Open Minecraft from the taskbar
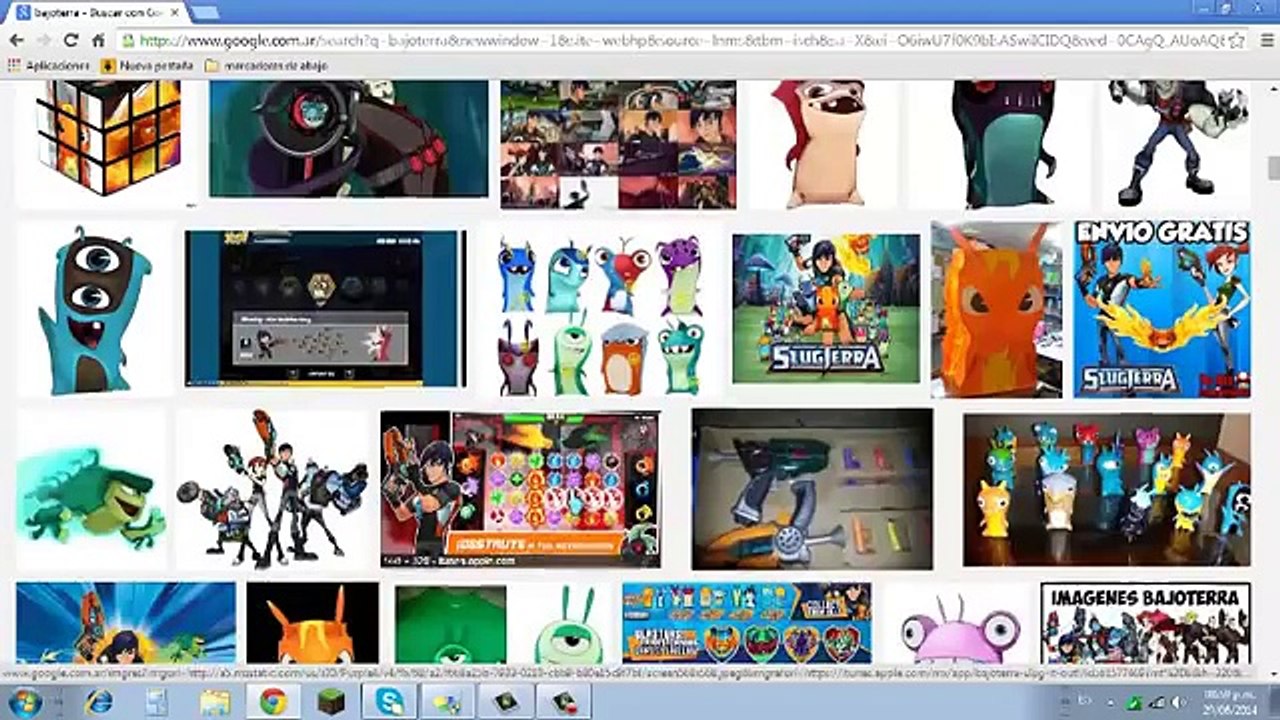 331,702
